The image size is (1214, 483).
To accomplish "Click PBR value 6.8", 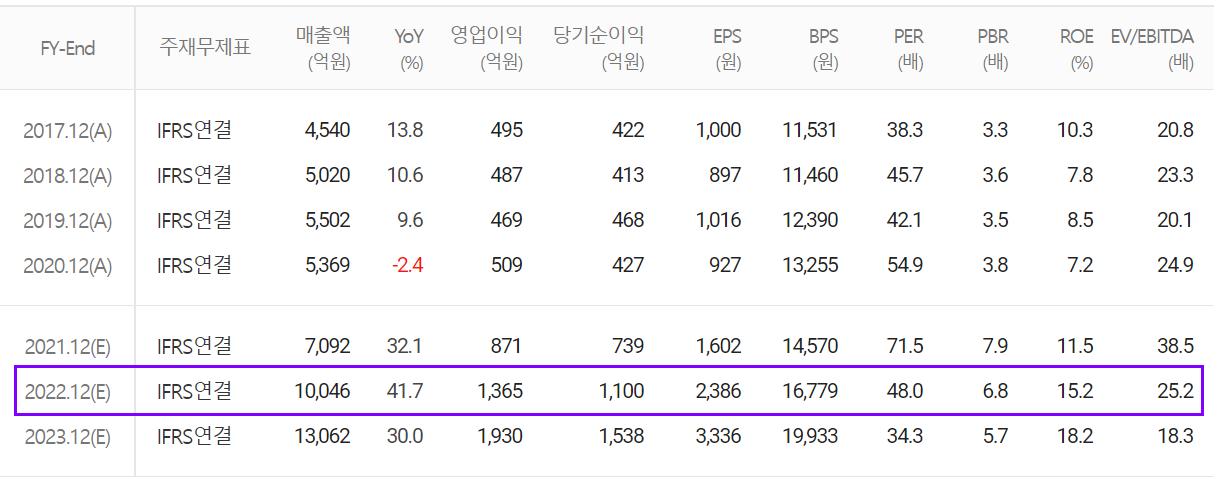I will 996,392.
